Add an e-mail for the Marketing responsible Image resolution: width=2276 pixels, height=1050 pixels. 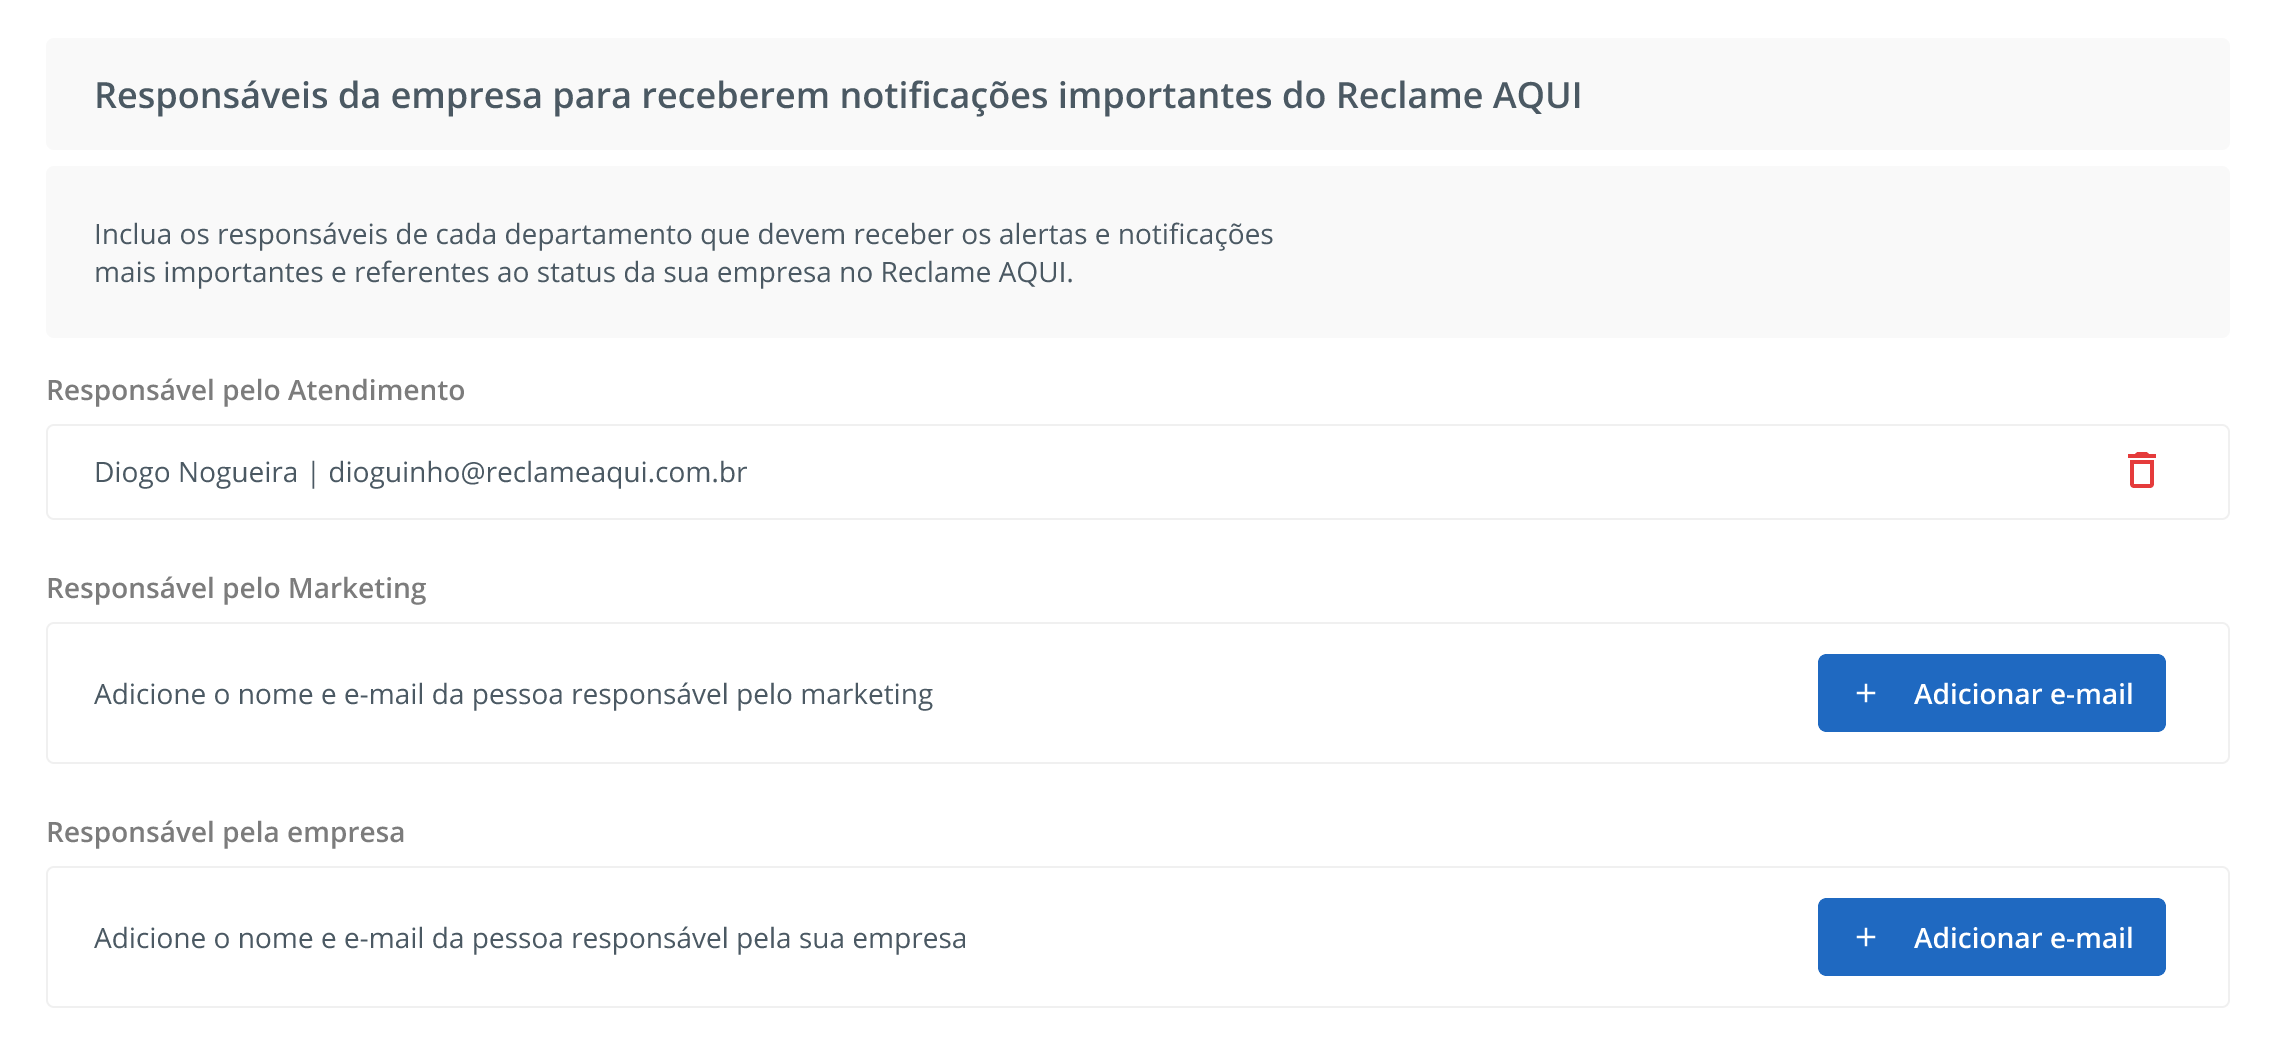tap(1991, 693)
